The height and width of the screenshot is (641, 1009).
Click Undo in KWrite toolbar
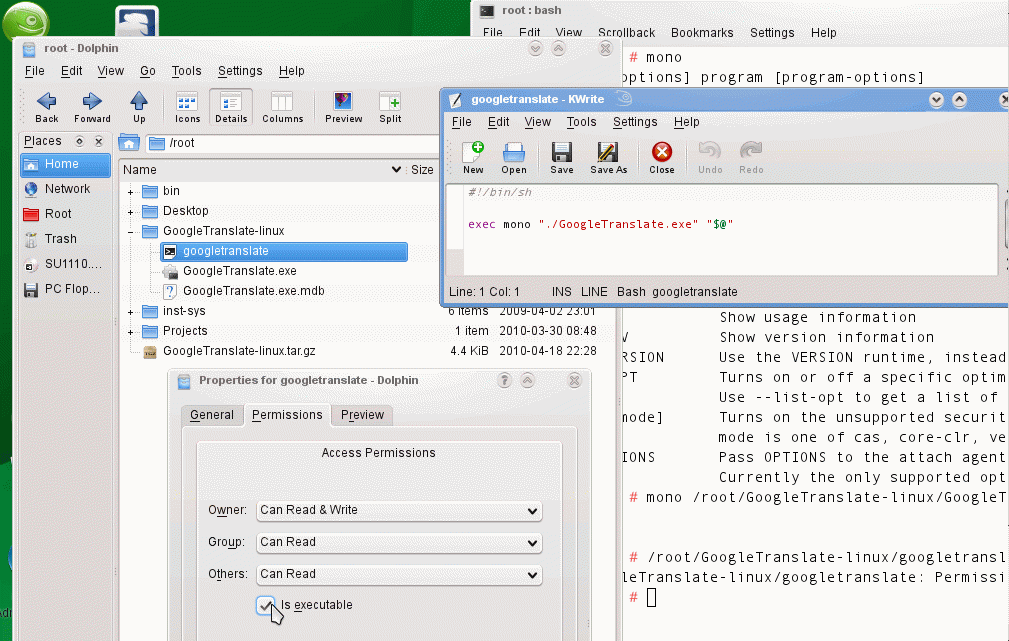[x=710, y=158]
